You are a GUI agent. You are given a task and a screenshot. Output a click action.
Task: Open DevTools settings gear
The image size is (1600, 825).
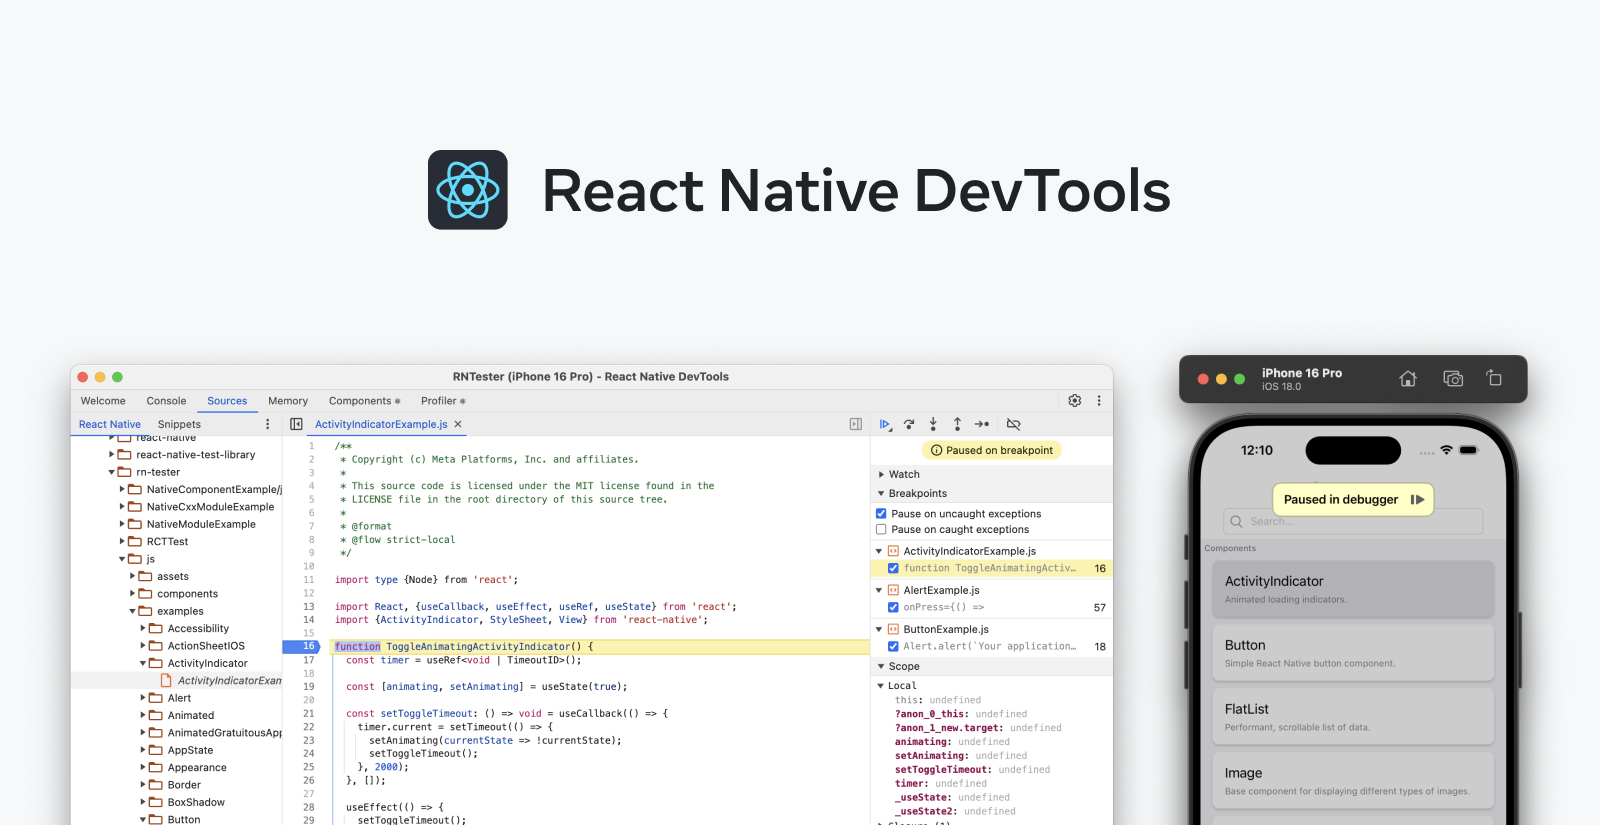1075,400
